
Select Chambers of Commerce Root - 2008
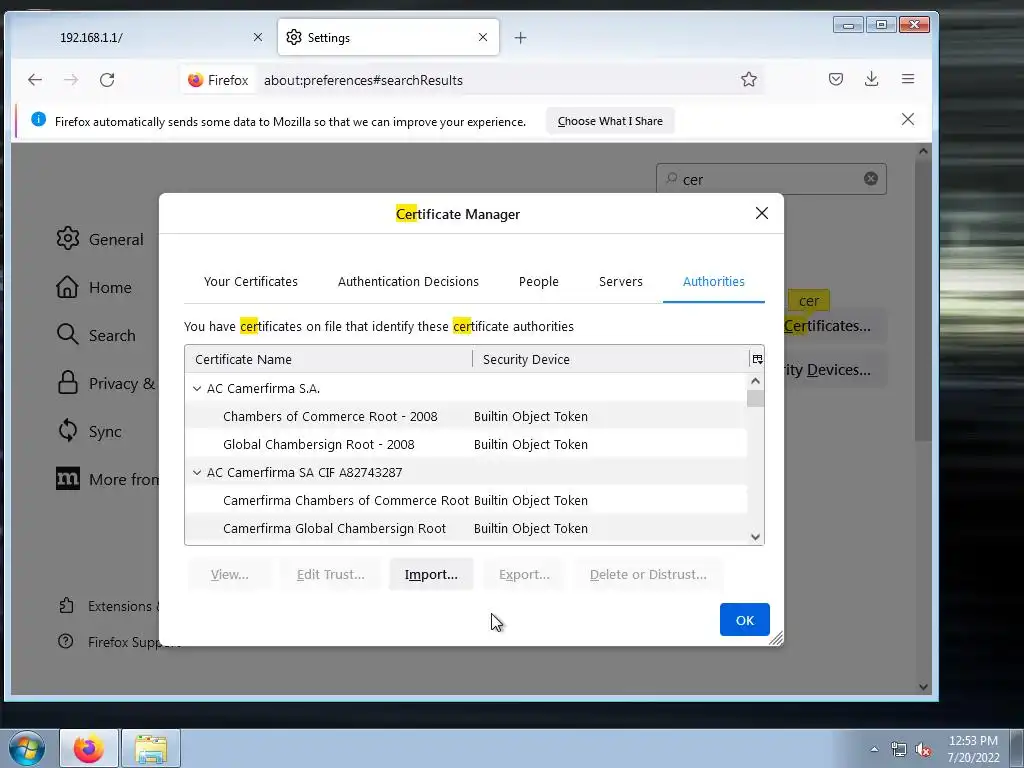pyautogui.click(x=466, y=416)
